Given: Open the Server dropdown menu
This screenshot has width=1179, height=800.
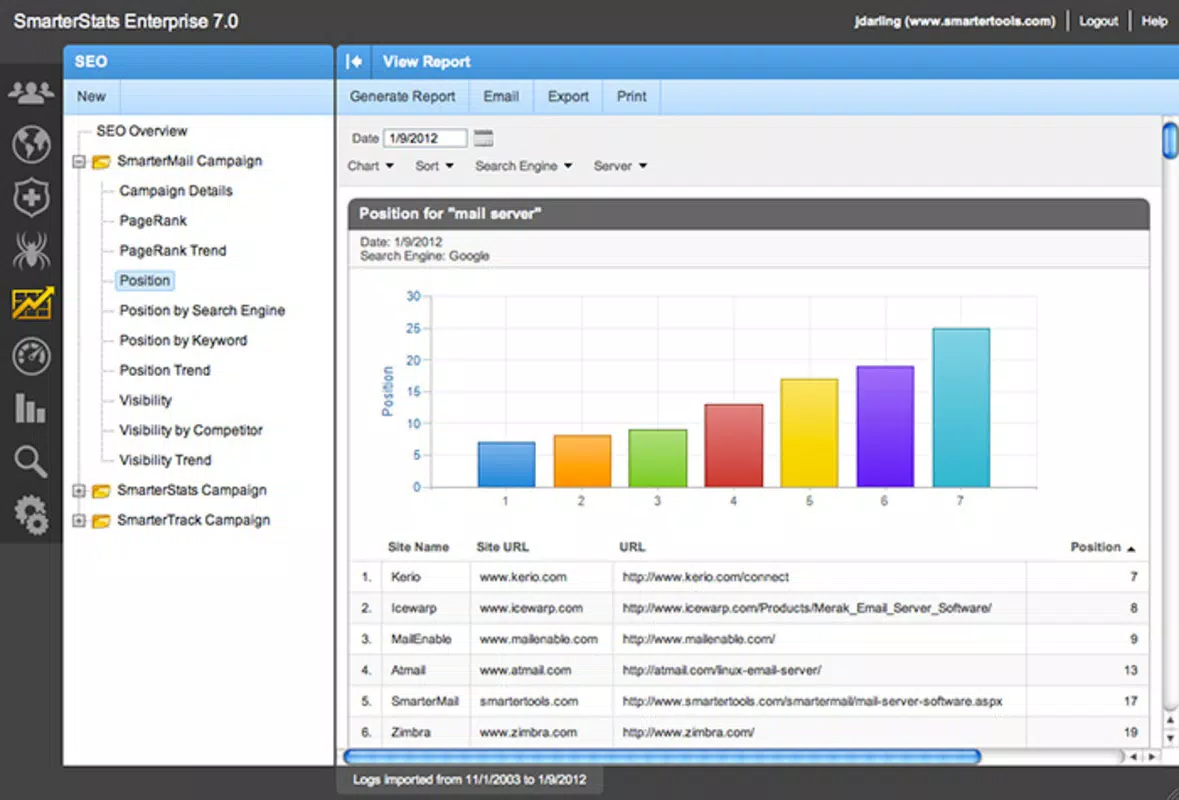Looking at the screenshot, I should (x=620, y=166).
